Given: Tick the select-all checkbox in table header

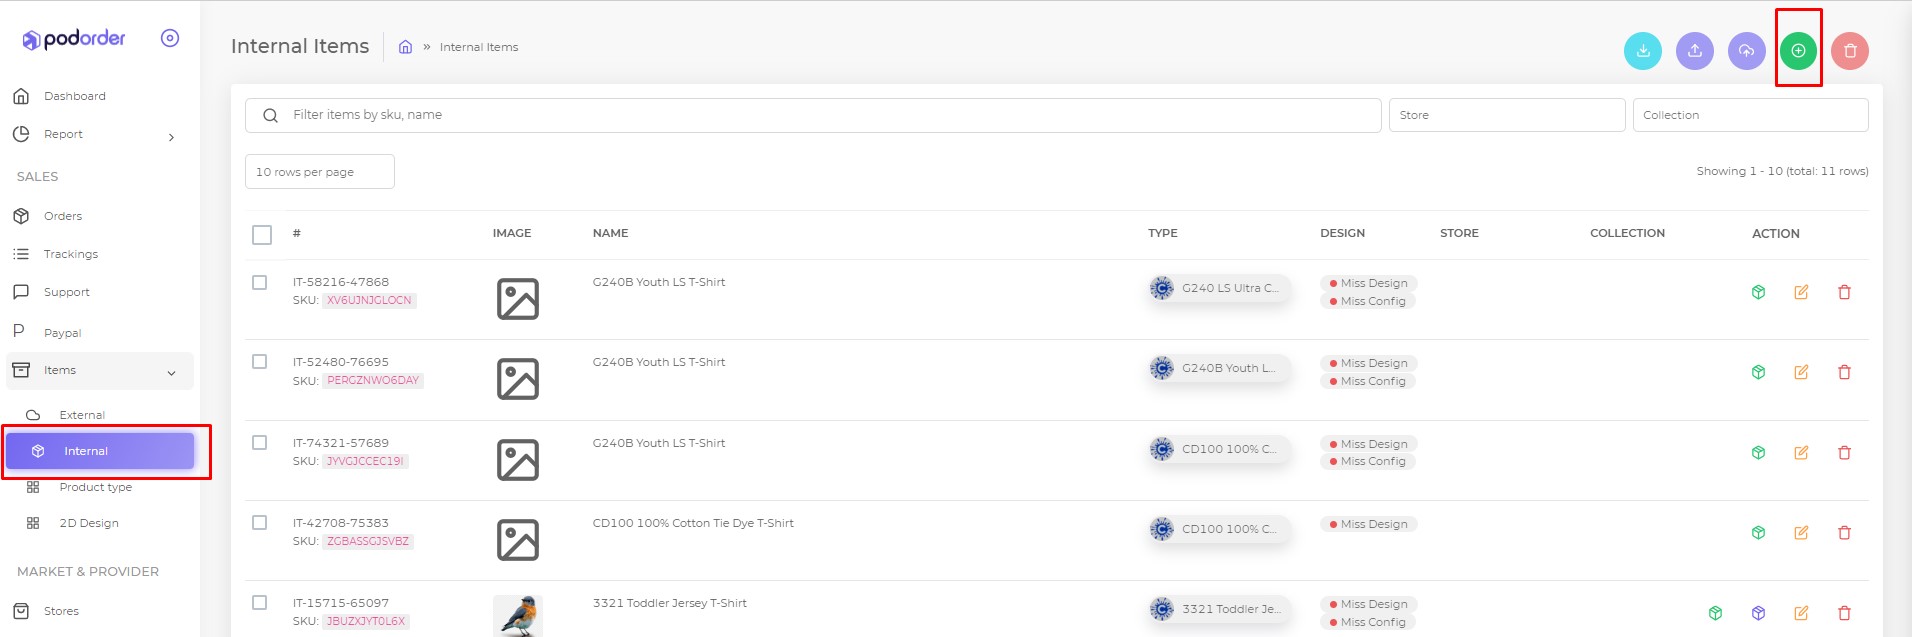Looking at the screenshot, I should pyautogui.click(x=262, y=235).
